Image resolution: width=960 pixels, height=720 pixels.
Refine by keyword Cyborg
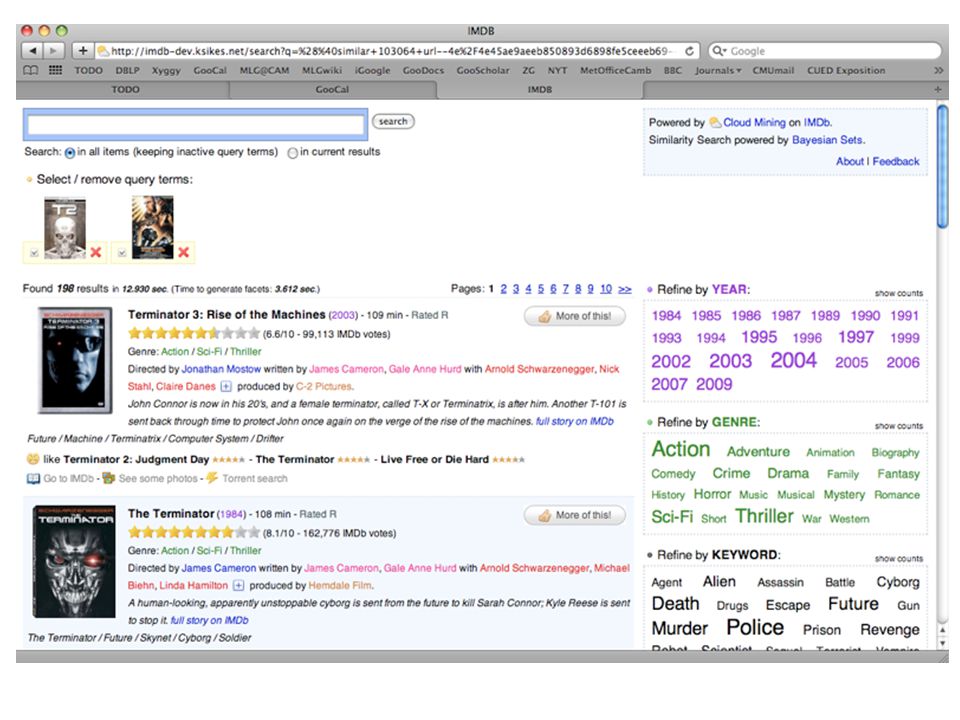[898, 582]
